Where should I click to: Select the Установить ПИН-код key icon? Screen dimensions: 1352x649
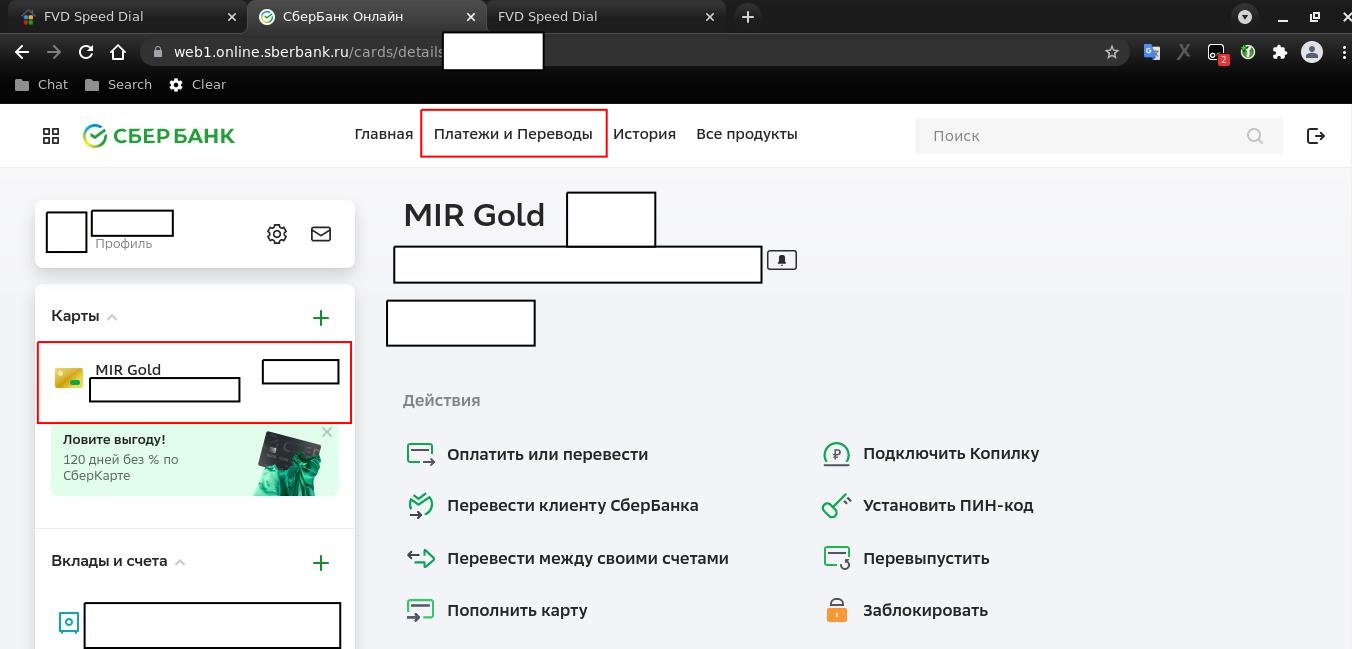tap(837, 505)
